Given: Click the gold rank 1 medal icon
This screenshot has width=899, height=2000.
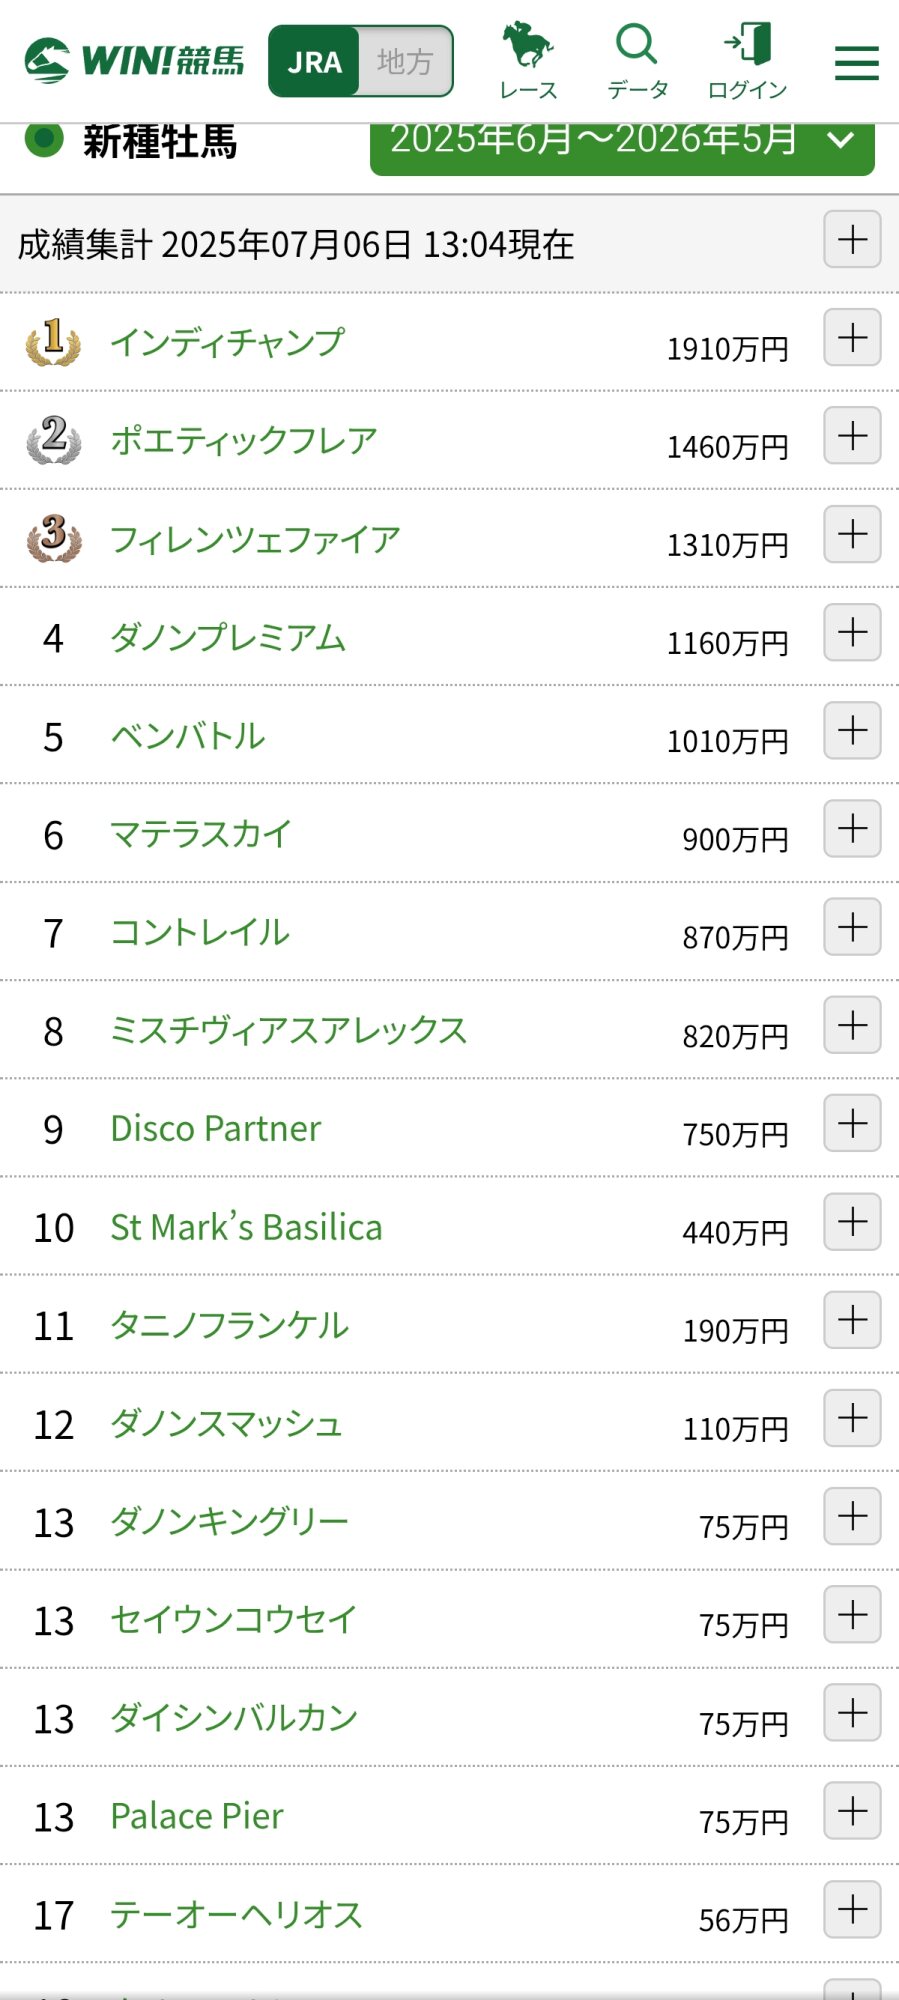Looking at the screenshot, I should point(53,342).
